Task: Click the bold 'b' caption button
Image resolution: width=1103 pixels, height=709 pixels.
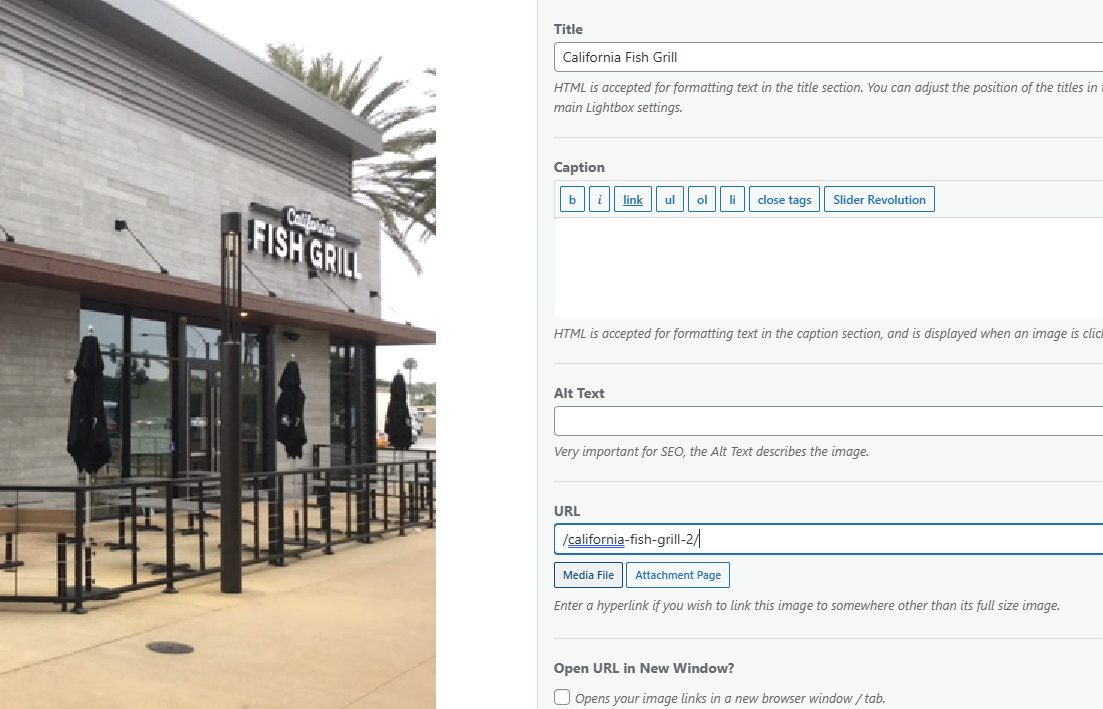Action: [x=572, y=200]
